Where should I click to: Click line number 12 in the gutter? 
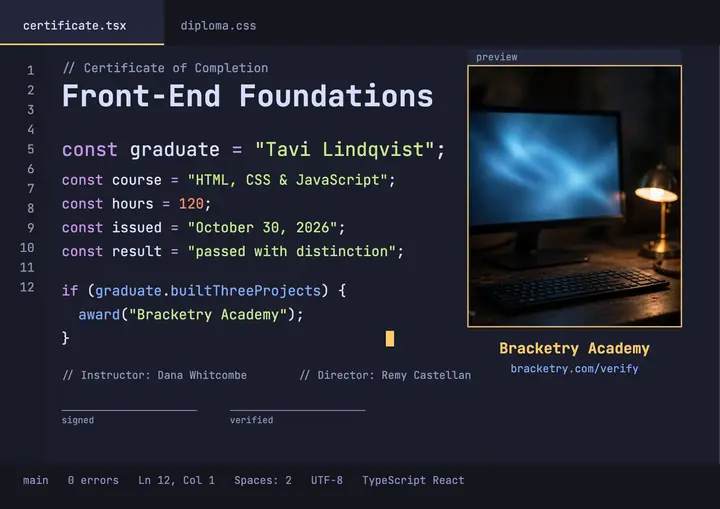tap(27, 287)
